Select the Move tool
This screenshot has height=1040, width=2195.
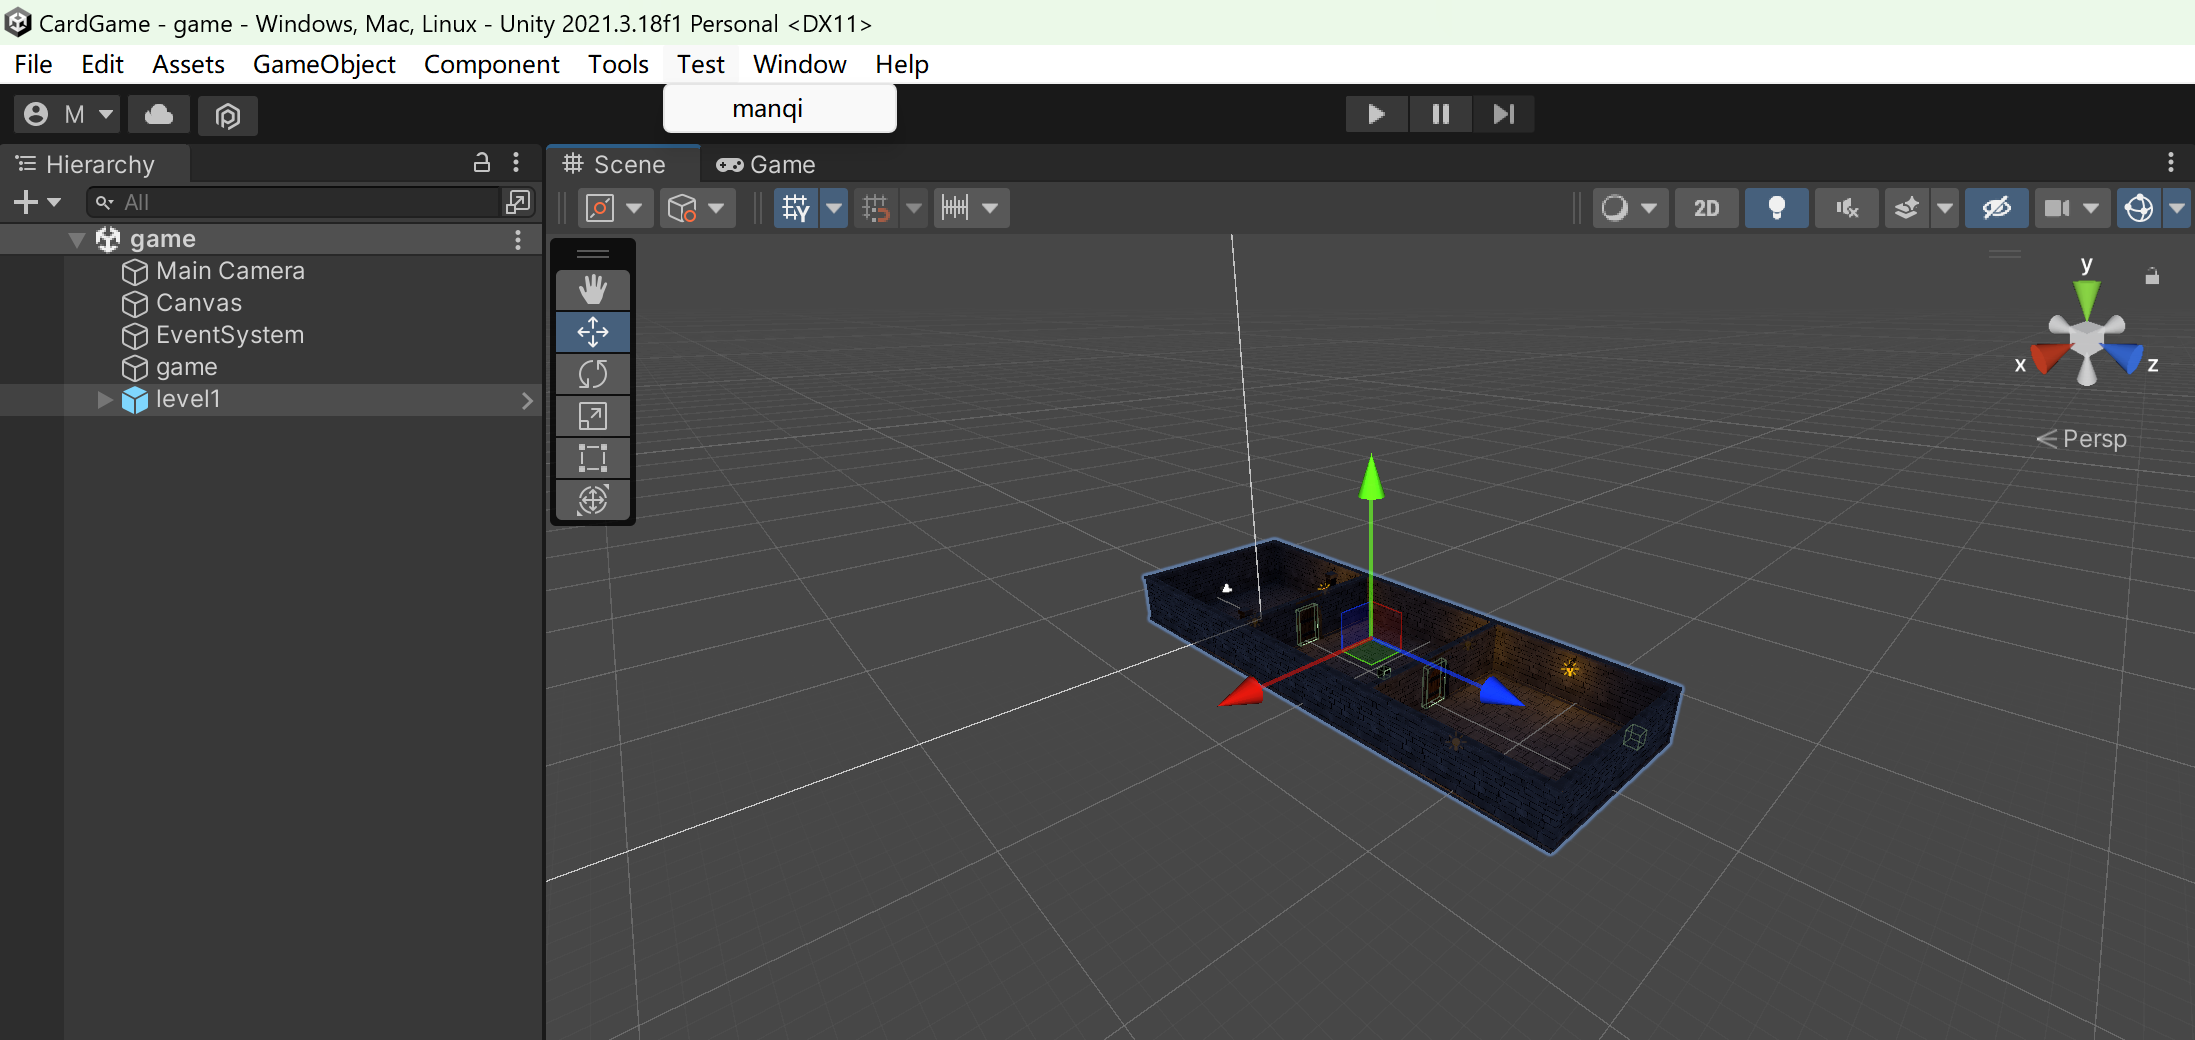(x=593, y=332)
